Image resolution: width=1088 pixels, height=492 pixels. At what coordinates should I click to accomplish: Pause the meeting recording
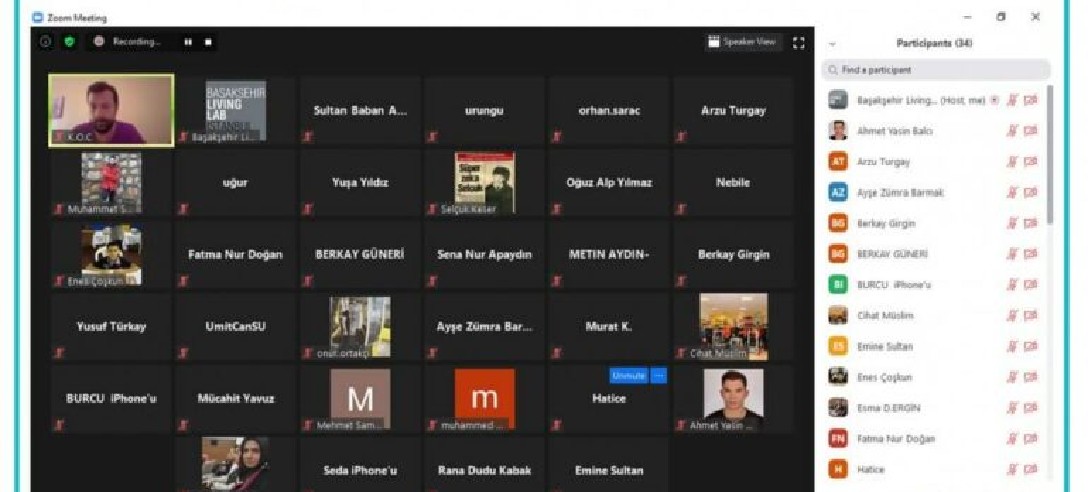[187, 42]
